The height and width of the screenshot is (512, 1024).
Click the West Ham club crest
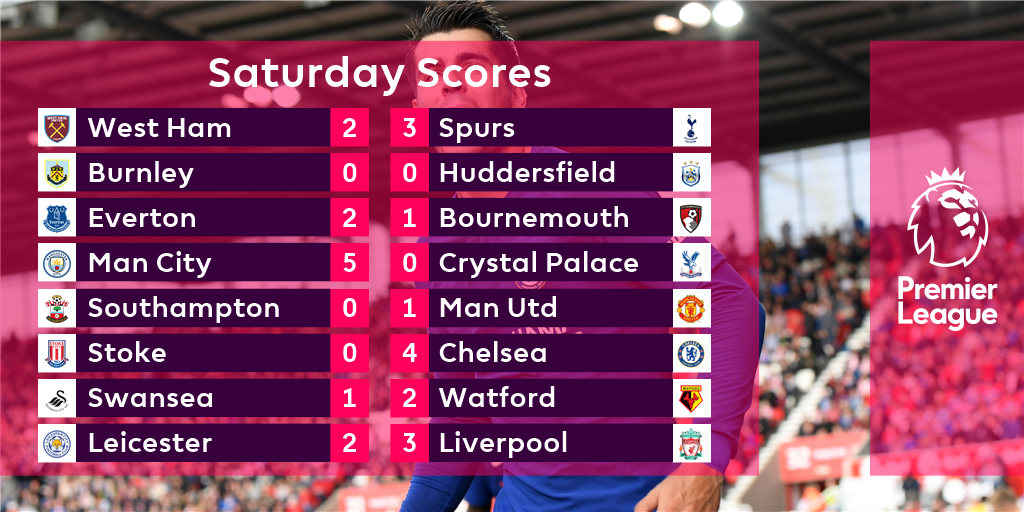click(x=57, y=127)
